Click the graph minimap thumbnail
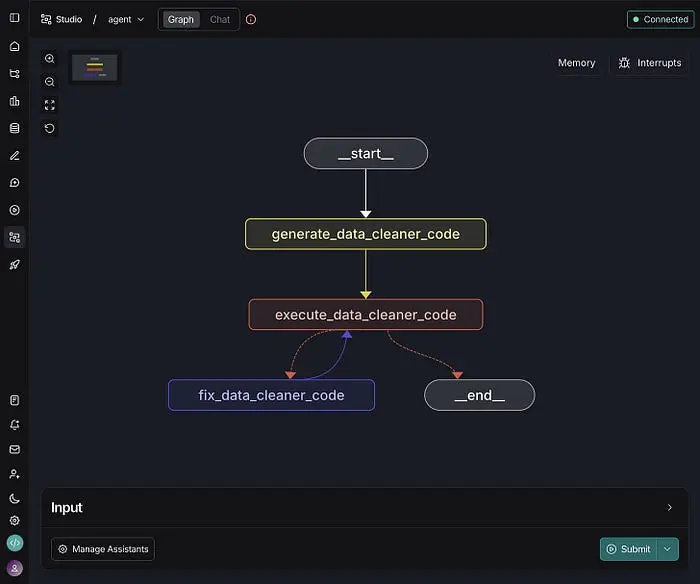The height and width of the screenshot is (584, 700). [95, 68]
